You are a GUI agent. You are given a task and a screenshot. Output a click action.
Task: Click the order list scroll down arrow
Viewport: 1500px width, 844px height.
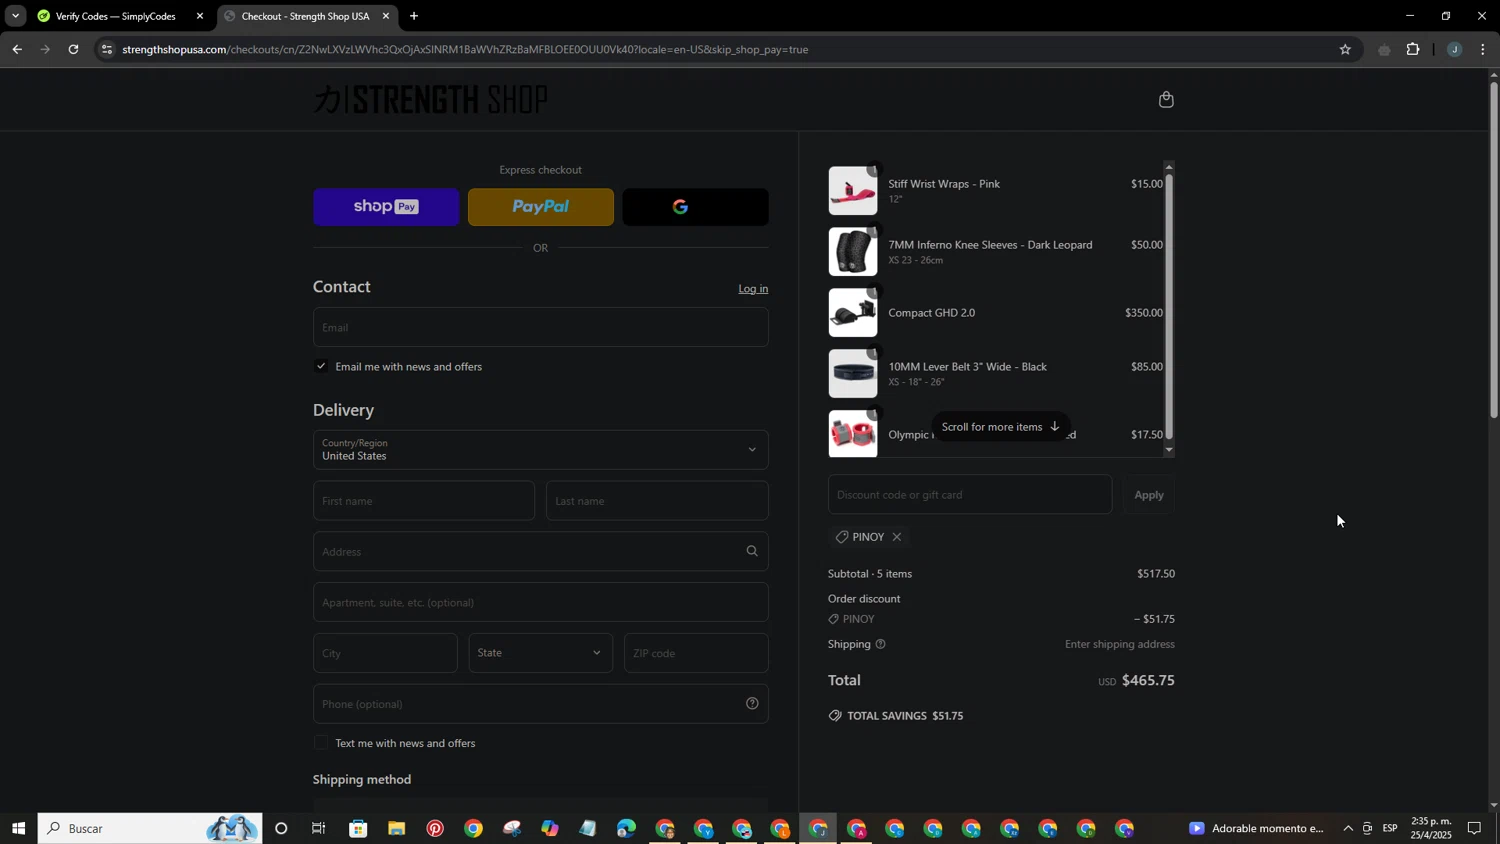(1168, 451)
